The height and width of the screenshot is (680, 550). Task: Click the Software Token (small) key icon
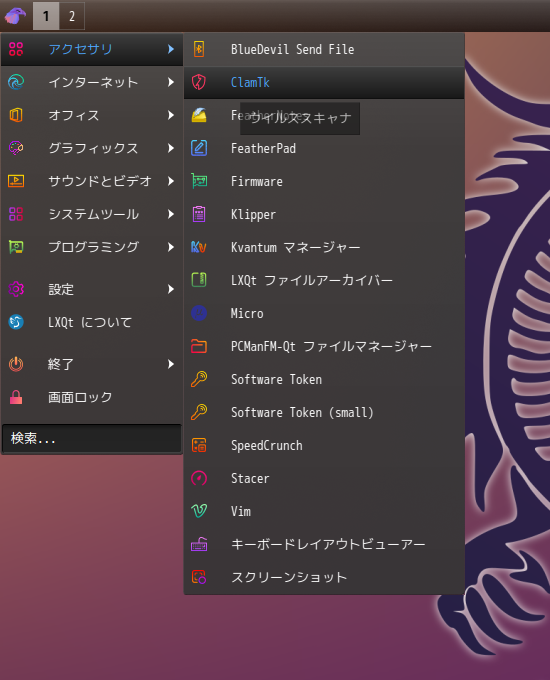199,412
